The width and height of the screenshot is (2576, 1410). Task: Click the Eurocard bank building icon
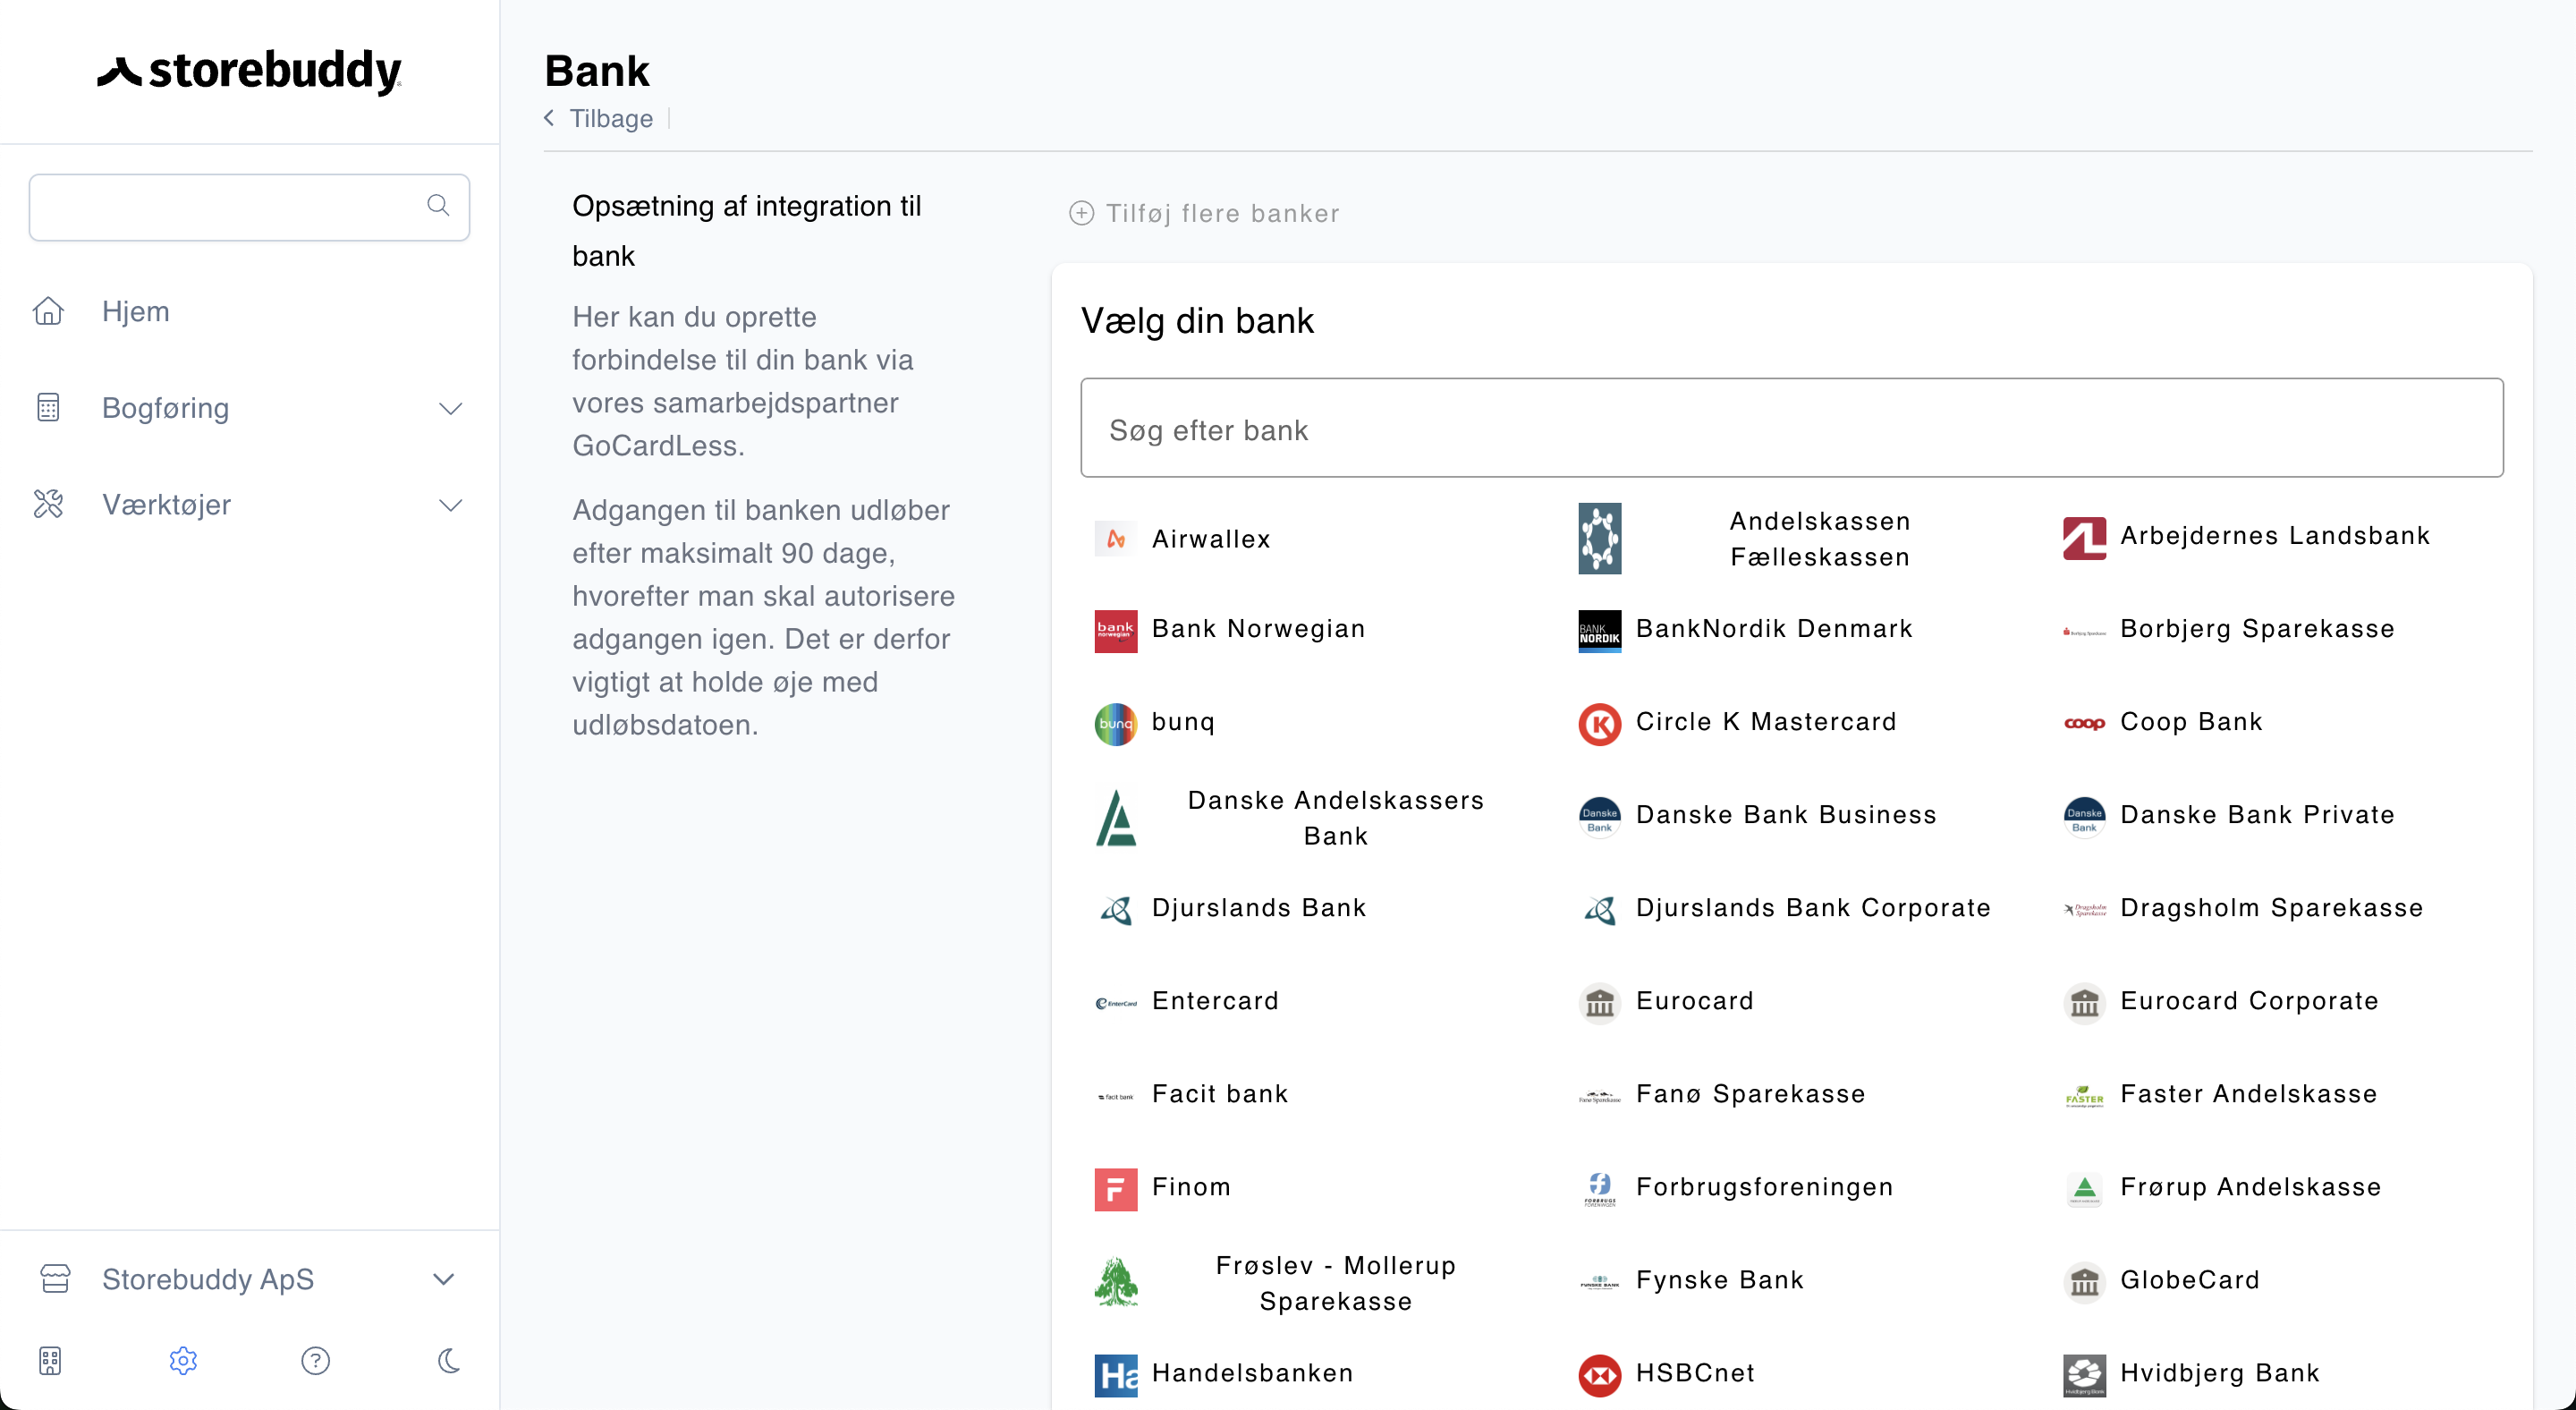[1600, 1003]
